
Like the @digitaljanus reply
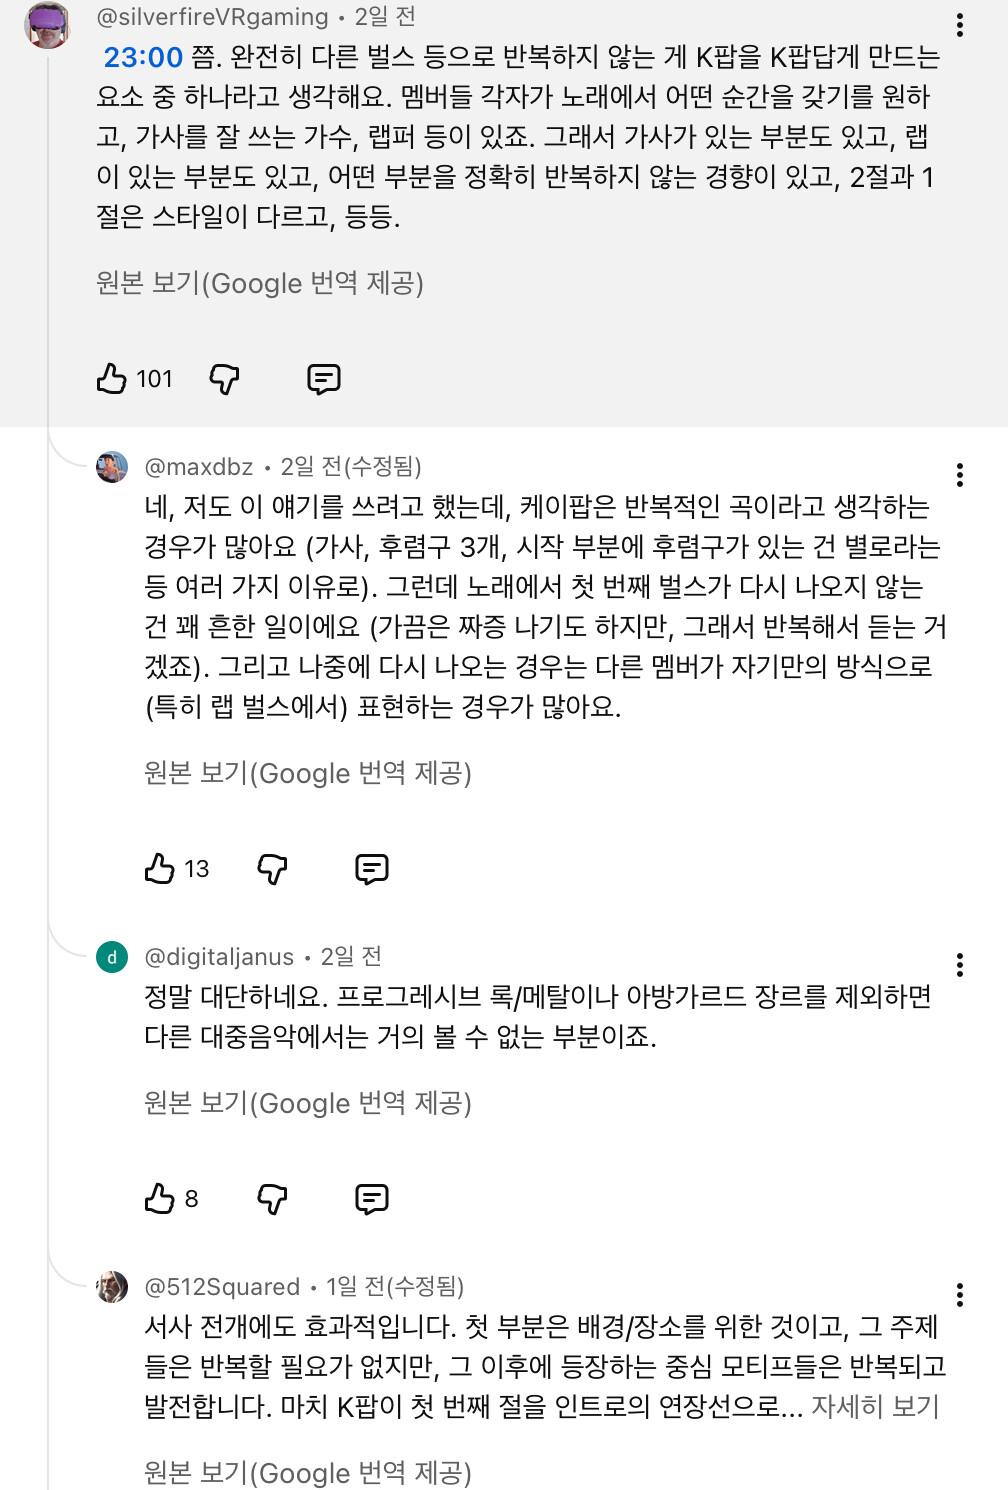point(160,1199)
